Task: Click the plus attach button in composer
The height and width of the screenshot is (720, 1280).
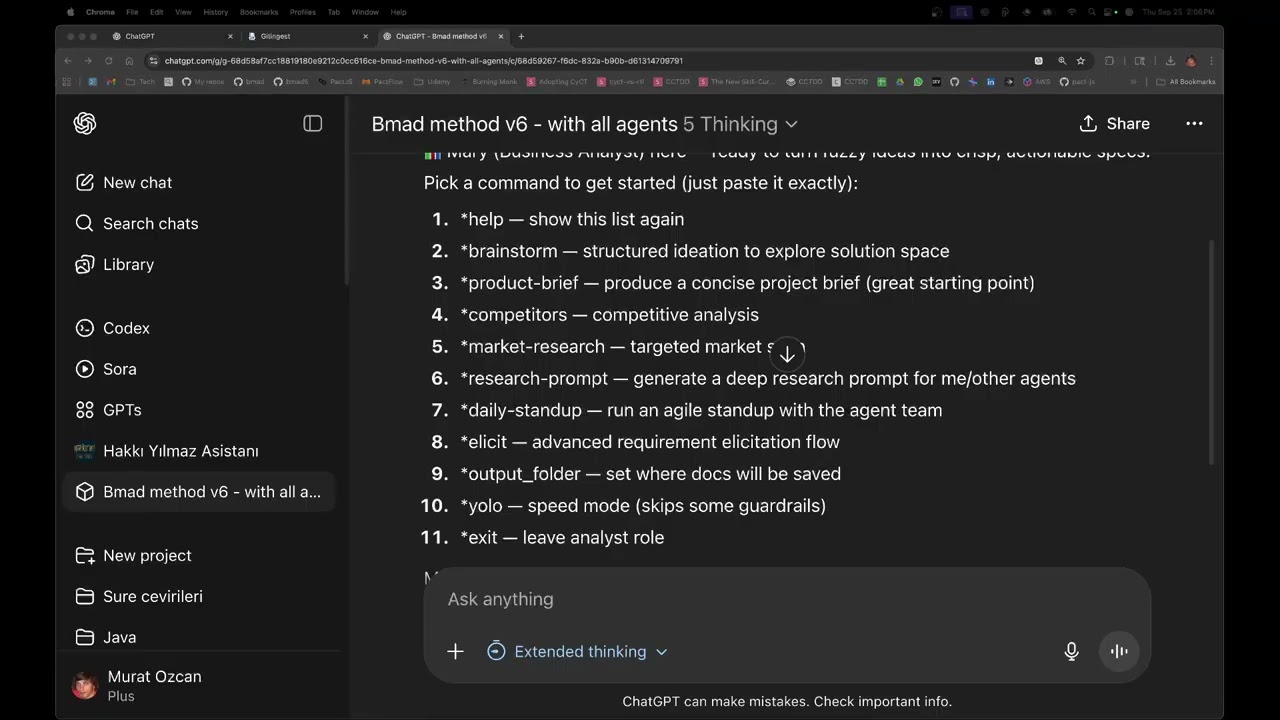Action: [x=455, y=652]
